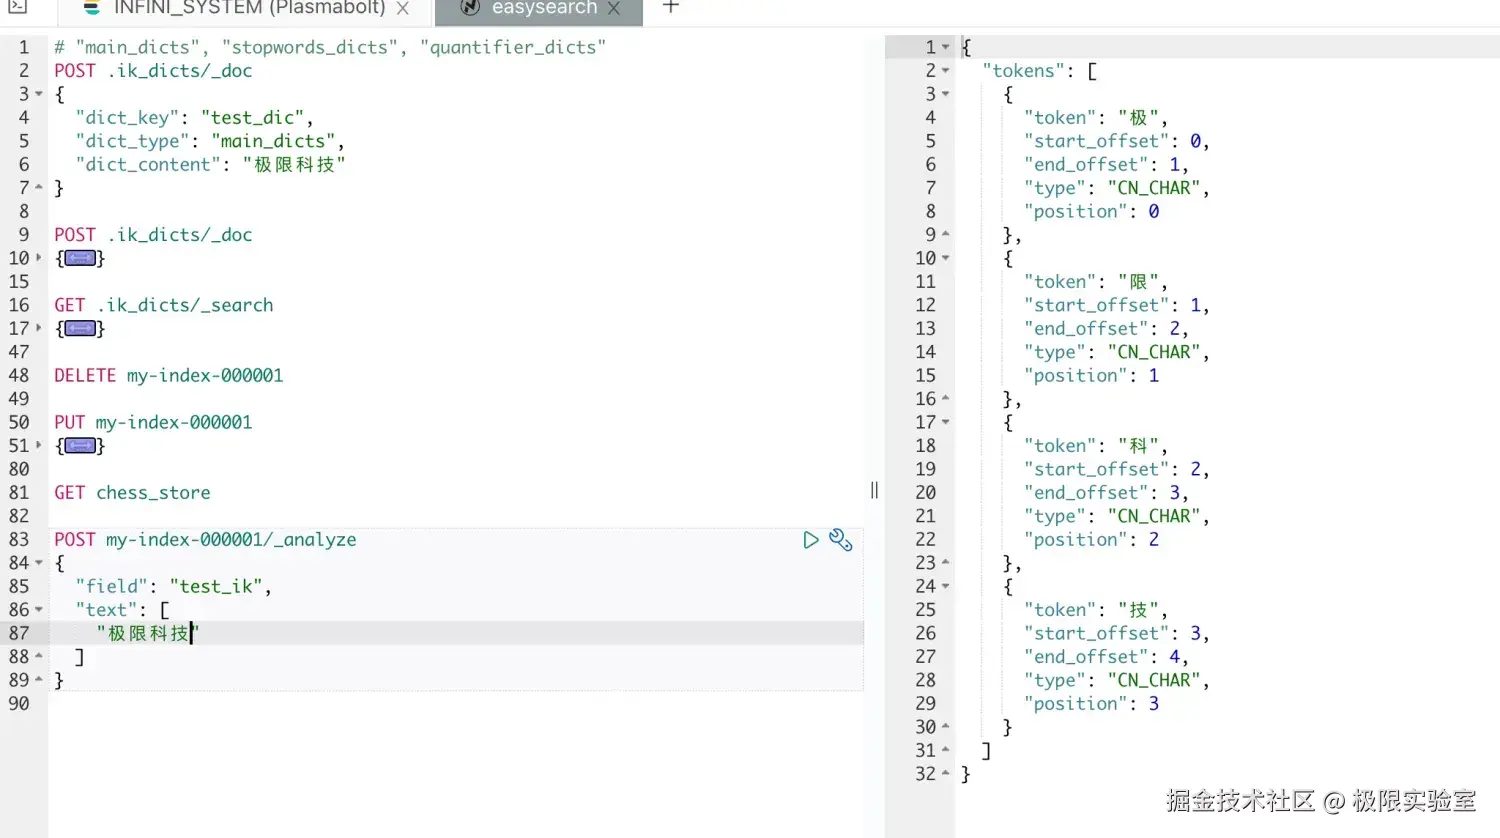Viewport: 1500px width, 838px height.
Task: Unfold code with arrow at editor line 17
Action: 39,328
